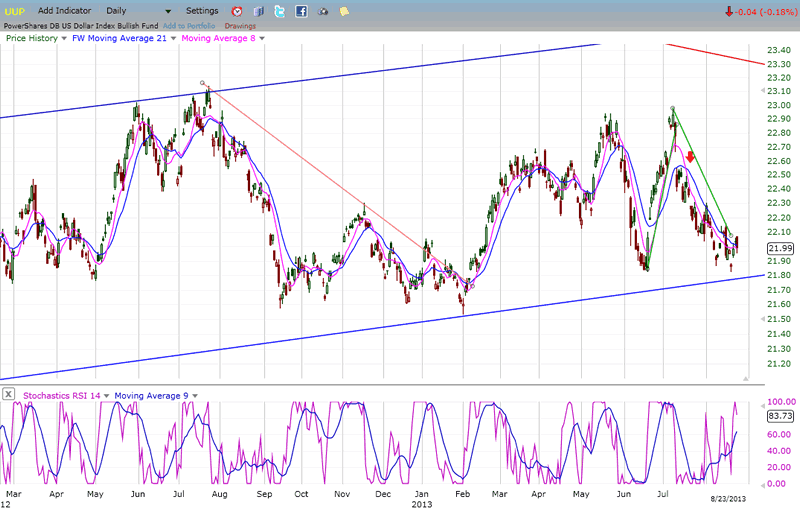
Task: Click the alarm clock alert icon
Action: pos(237,11)
